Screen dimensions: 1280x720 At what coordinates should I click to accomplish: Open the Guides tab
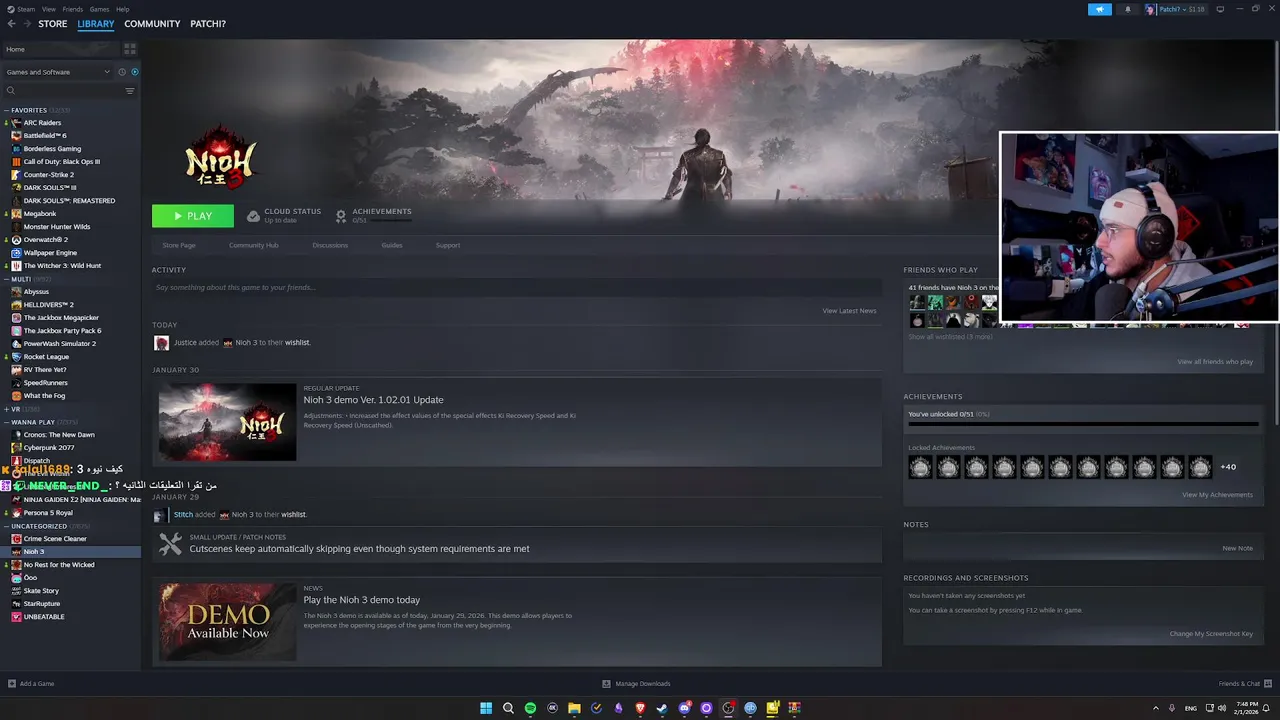(392, 245)
